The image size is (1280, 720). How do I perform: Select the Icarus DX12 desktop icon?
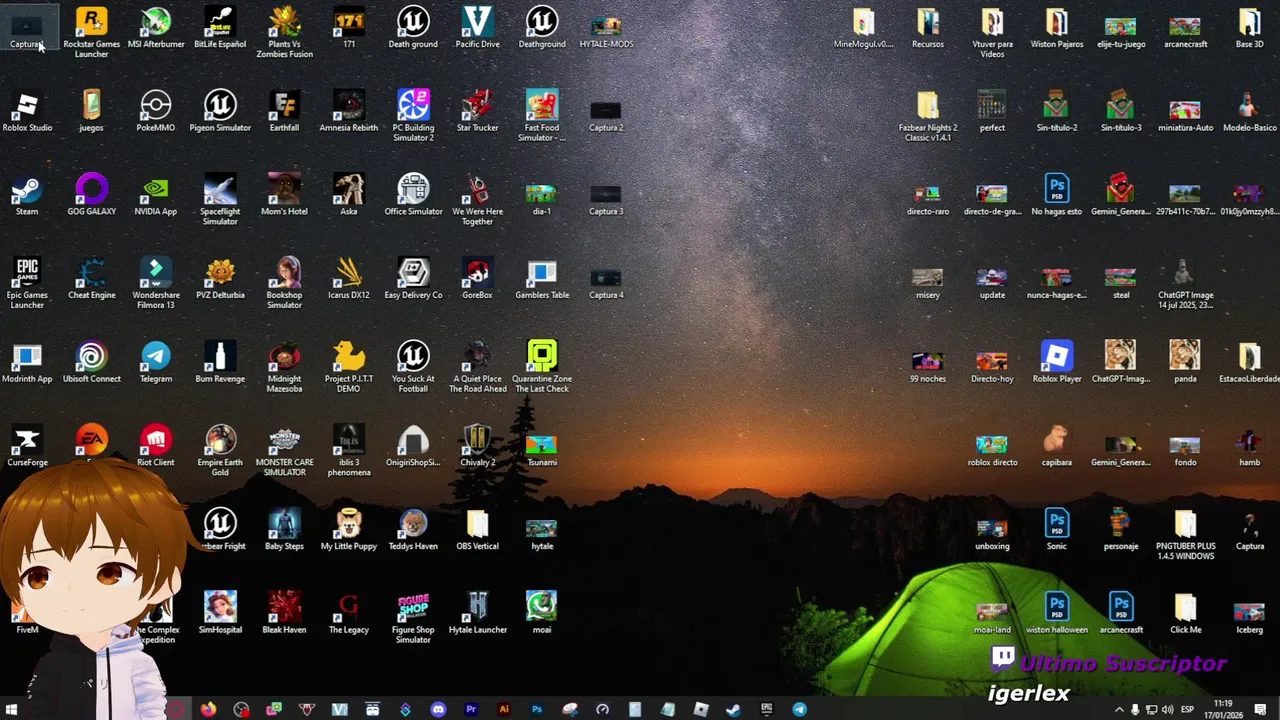click(x=349, y=279)
